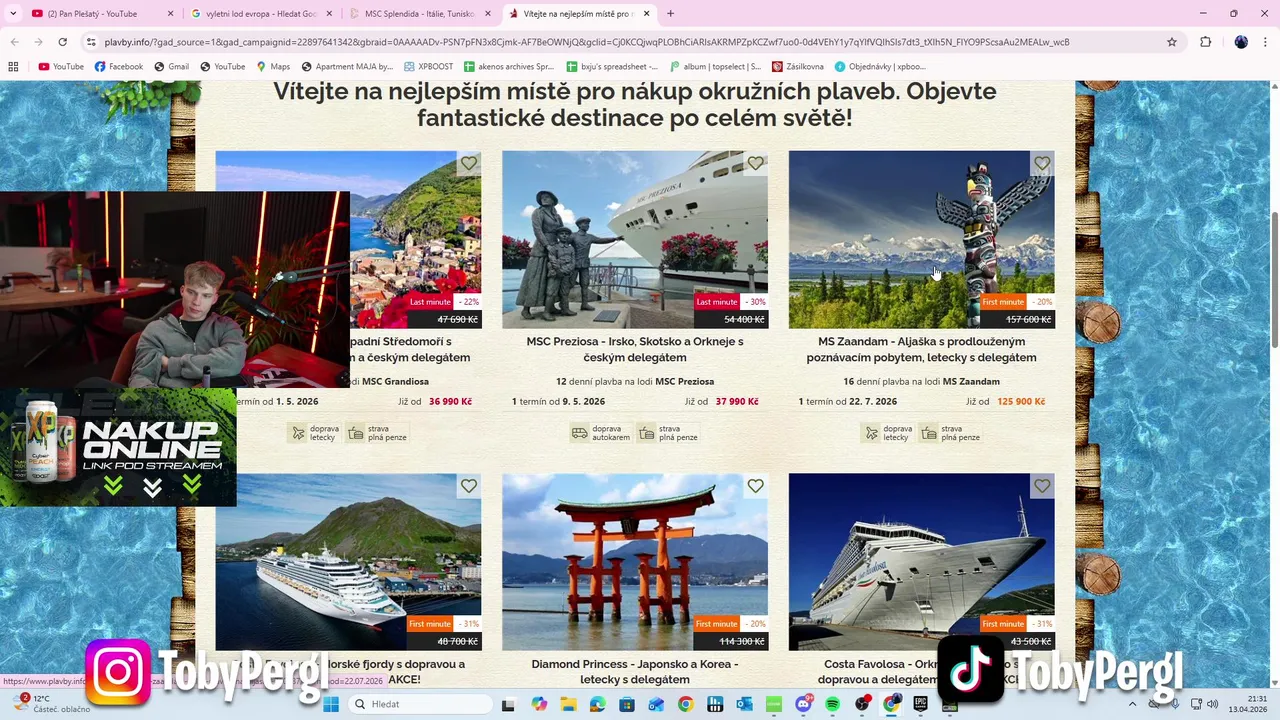
Task: Switch to vyletni lod evropa Google tab
Action: coord(260,14)
